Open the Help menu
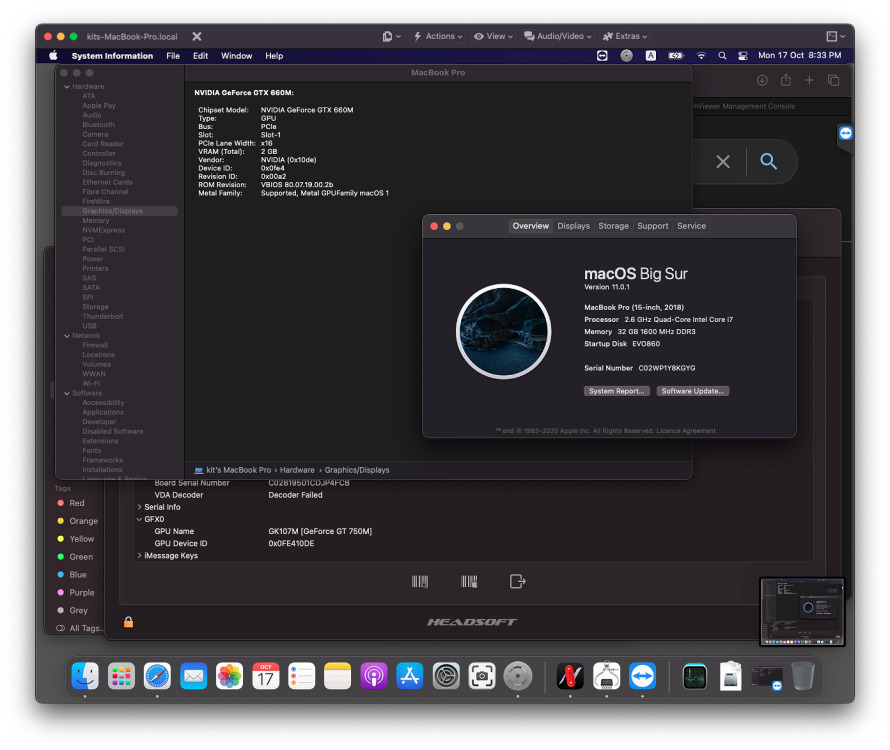The width and height of the screenshot is (890, 750). point(274,56)
